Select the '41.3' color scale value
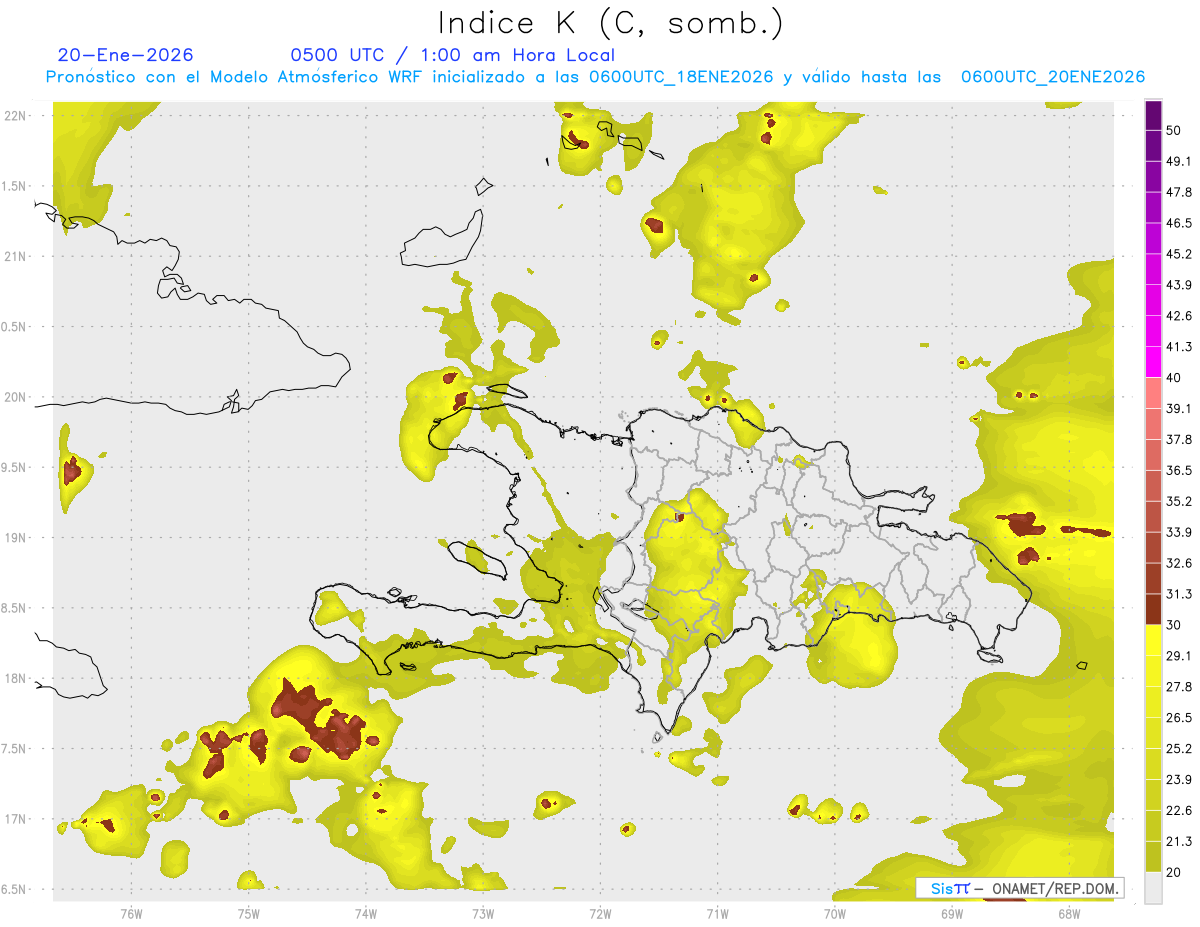This screenshot has width=1200, height=927. pos(1179,347)
